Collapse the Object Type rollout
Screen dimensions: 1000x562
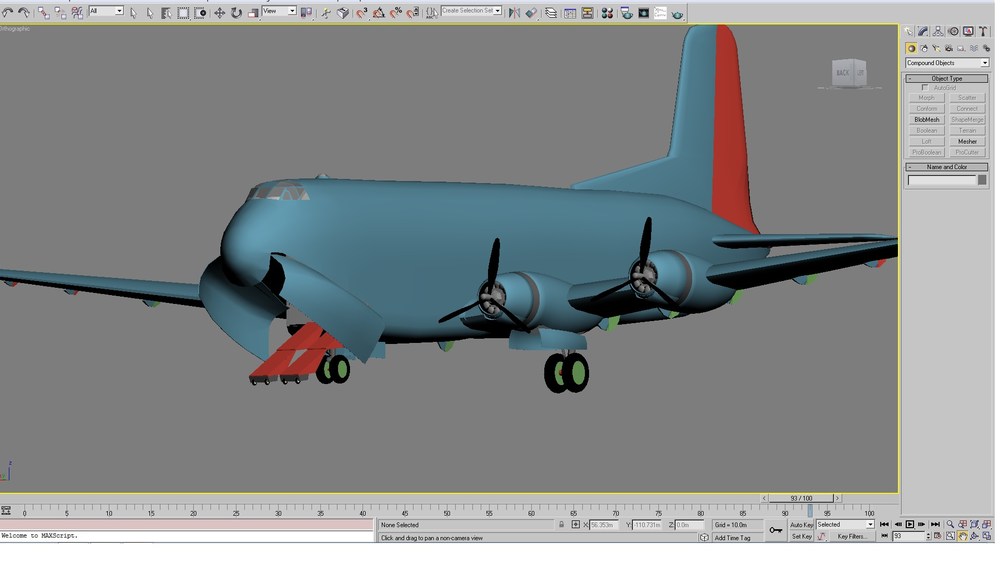click(946, 78)
